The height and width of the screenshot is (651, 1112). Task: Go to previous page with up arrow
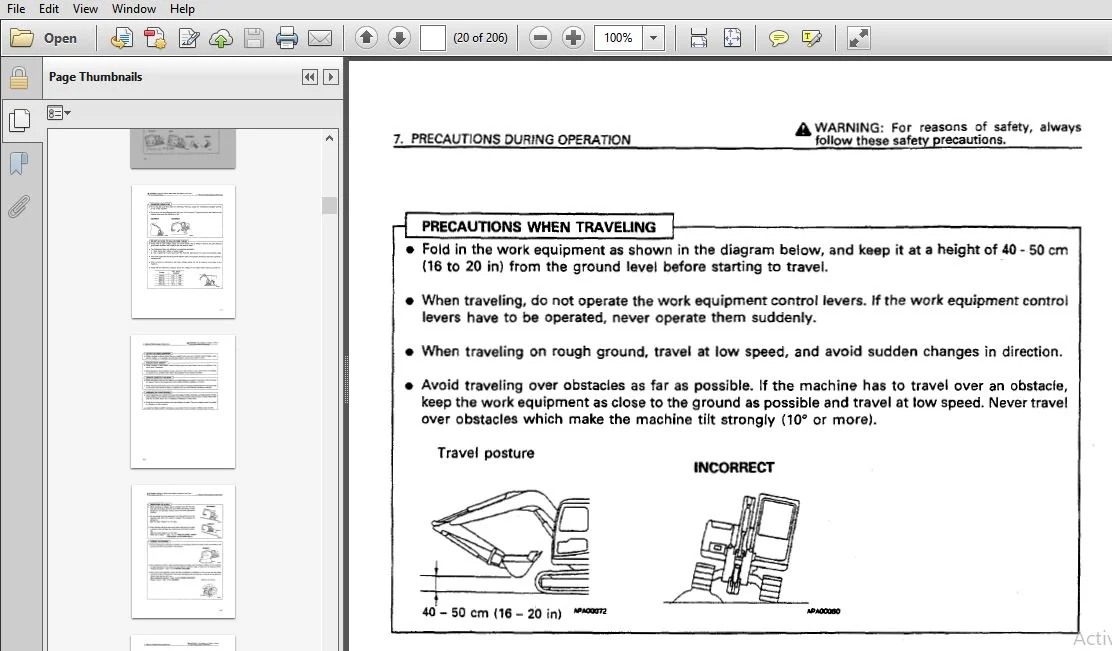[366, 38]
